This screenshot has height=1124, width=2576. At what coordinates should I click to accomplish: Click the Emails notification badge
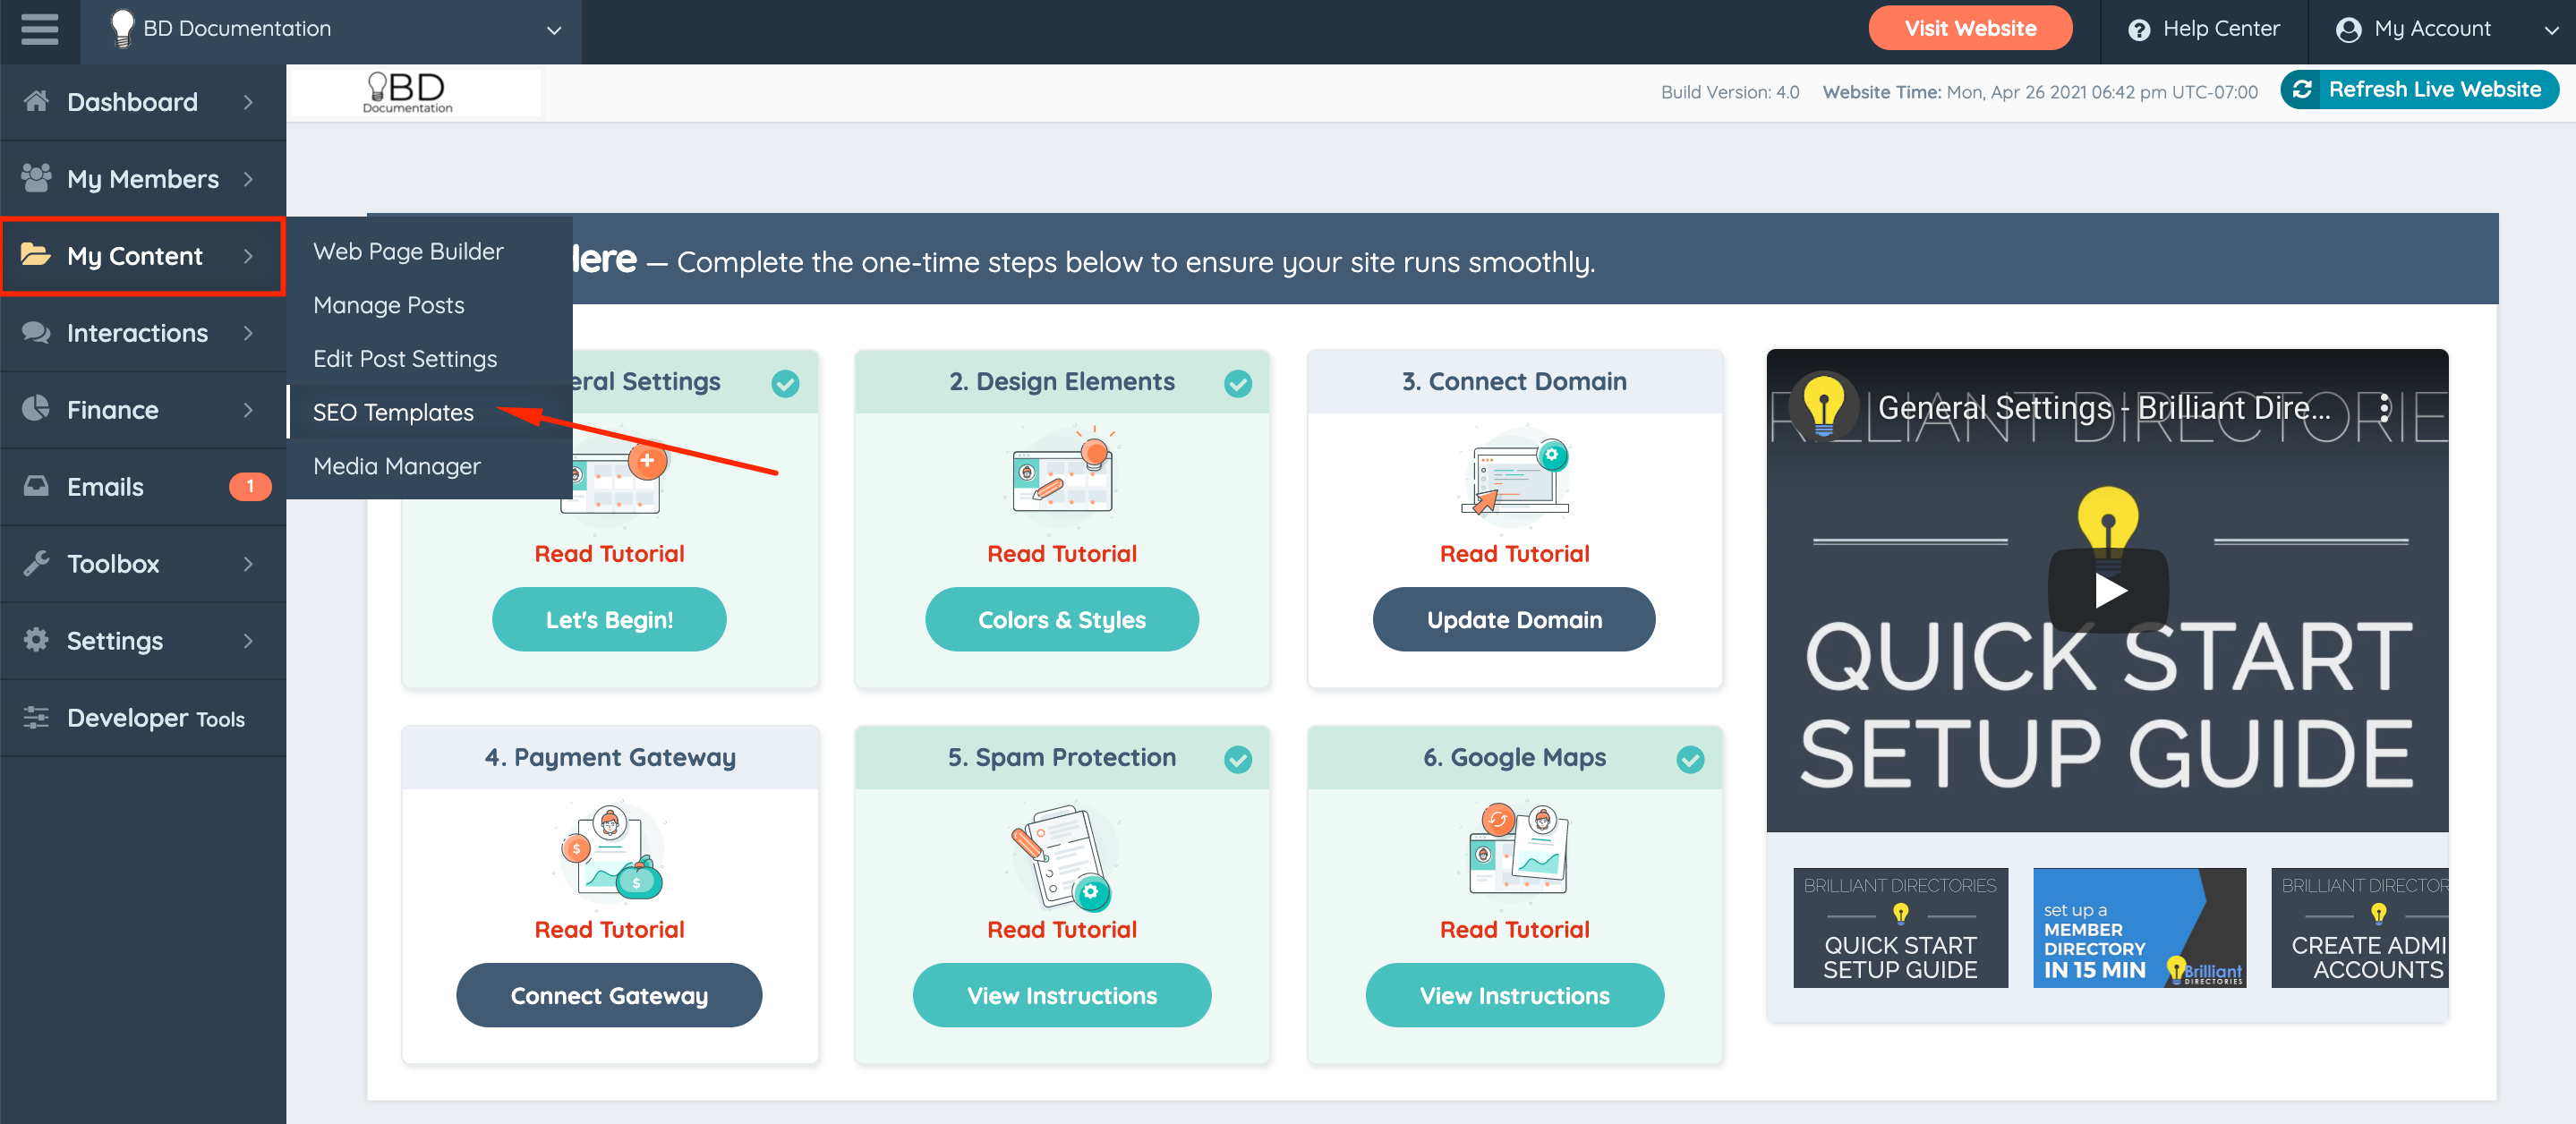249,486
